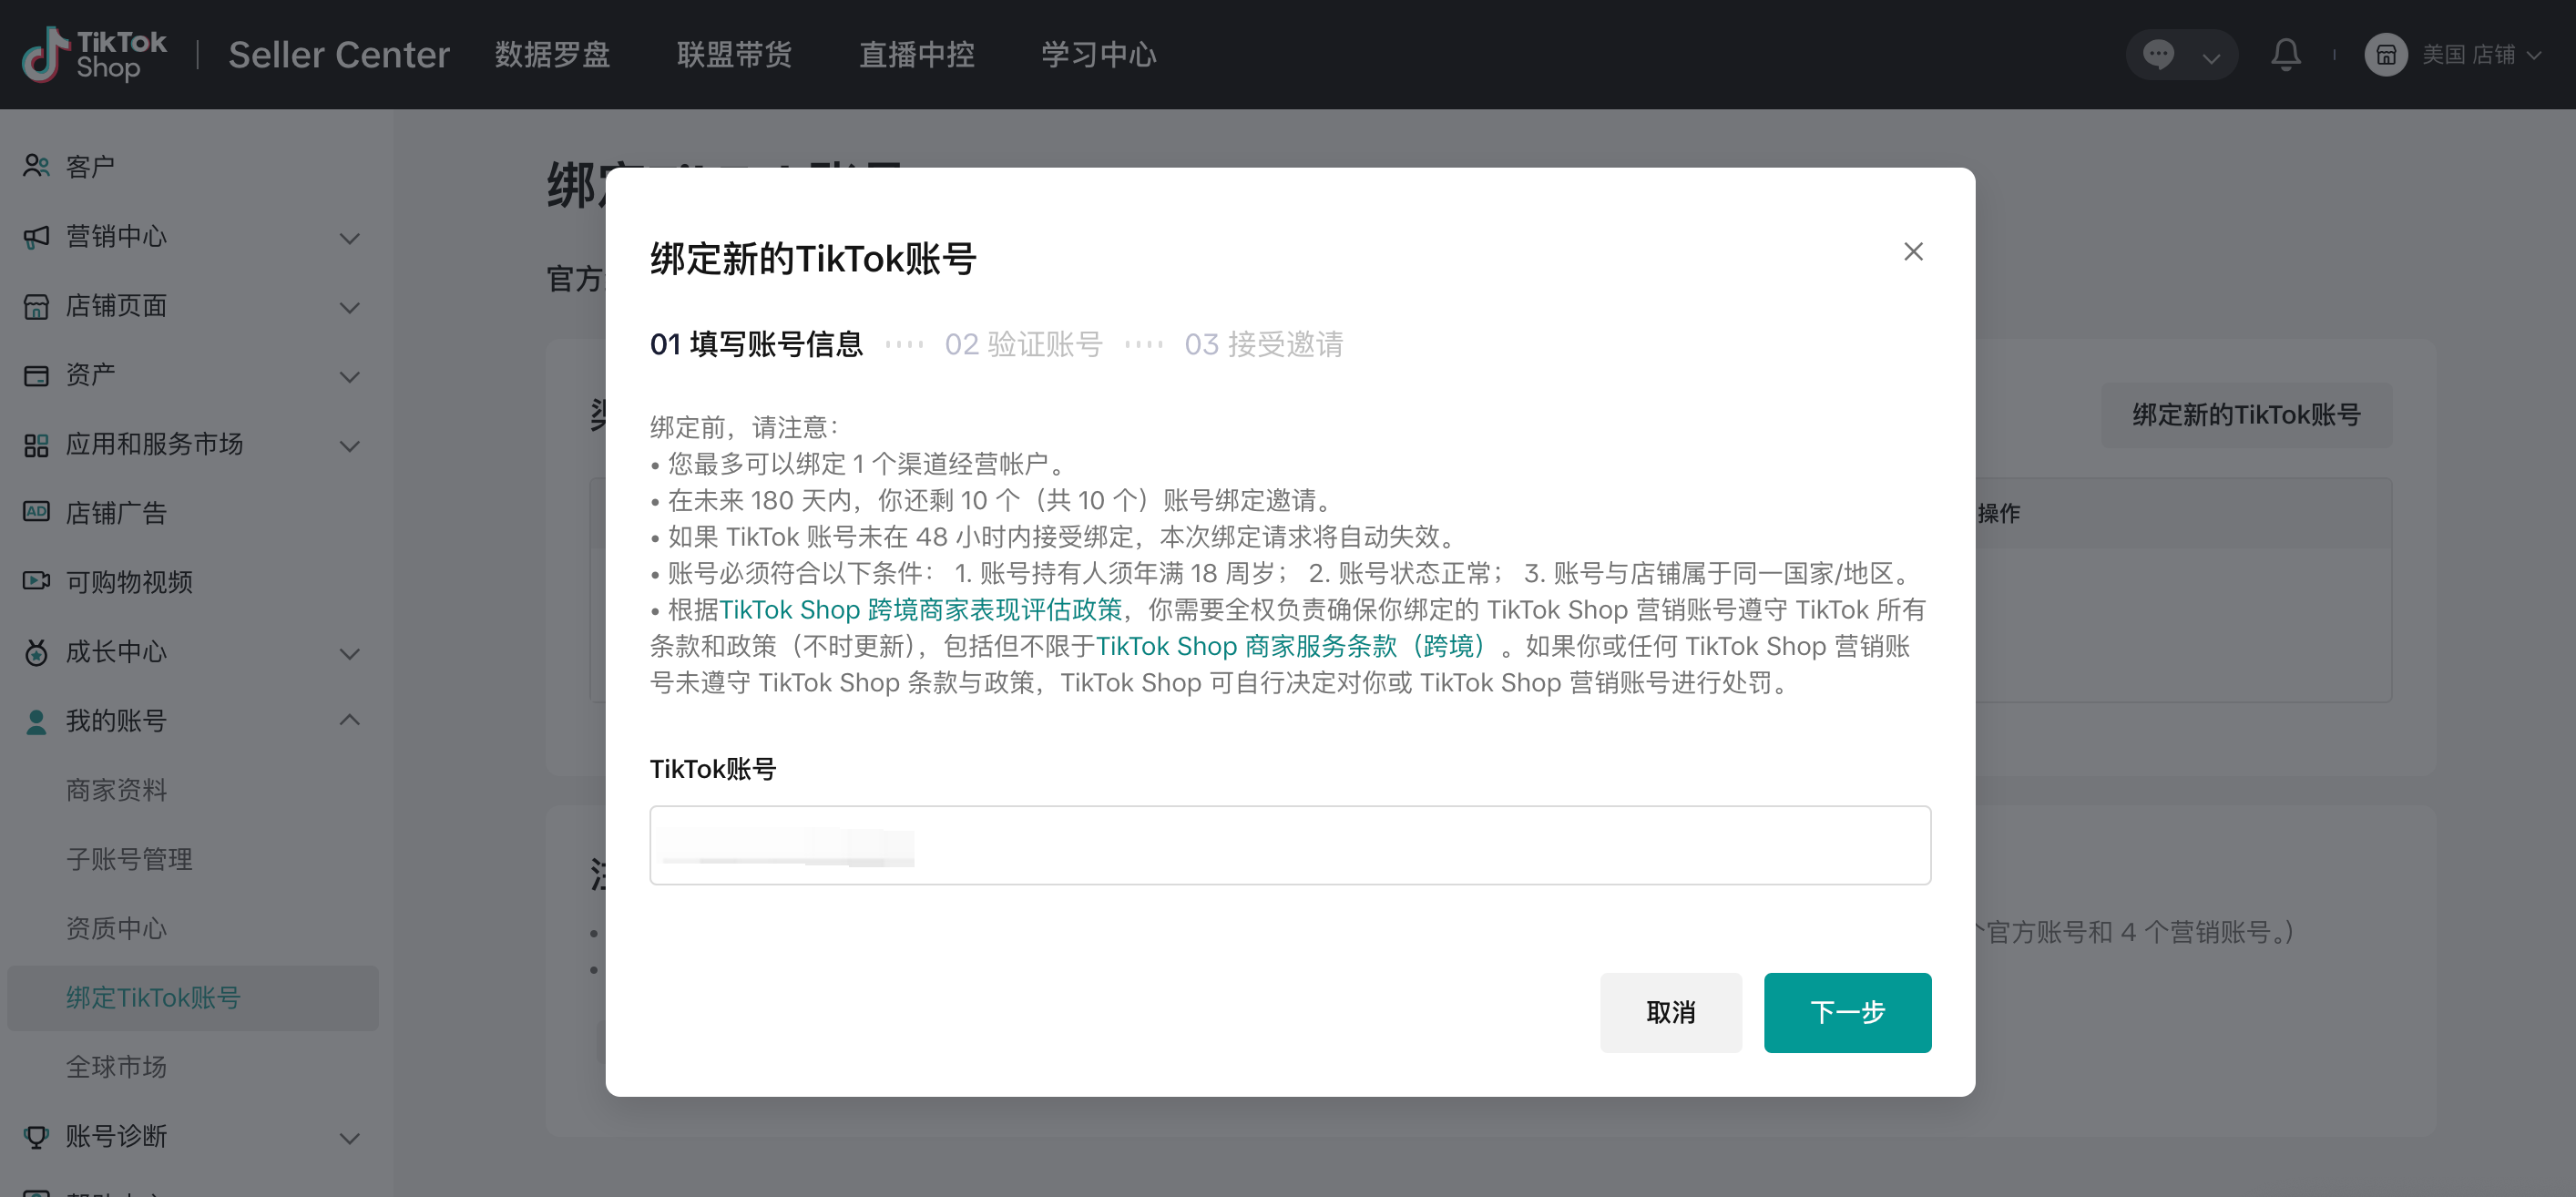The height and width of the screenshot is (1197, 2576).
Task: Expand the 店铺页面 sidebar section
Action: pos(349,307)
